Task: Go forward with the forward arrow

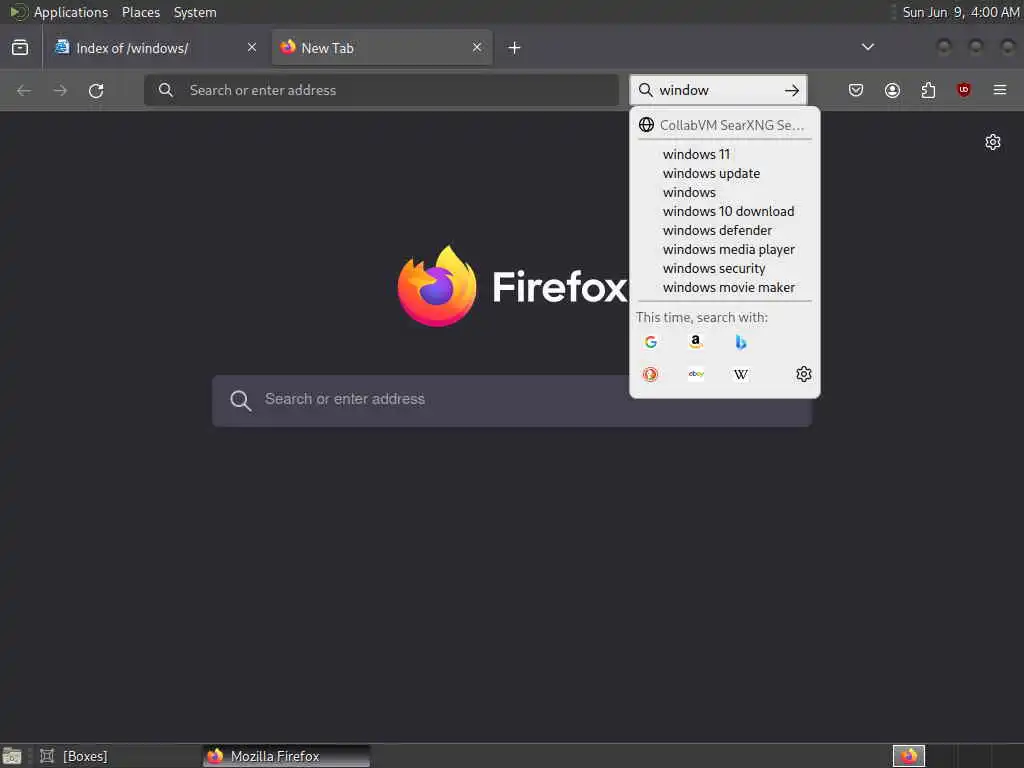Action: 60,90
